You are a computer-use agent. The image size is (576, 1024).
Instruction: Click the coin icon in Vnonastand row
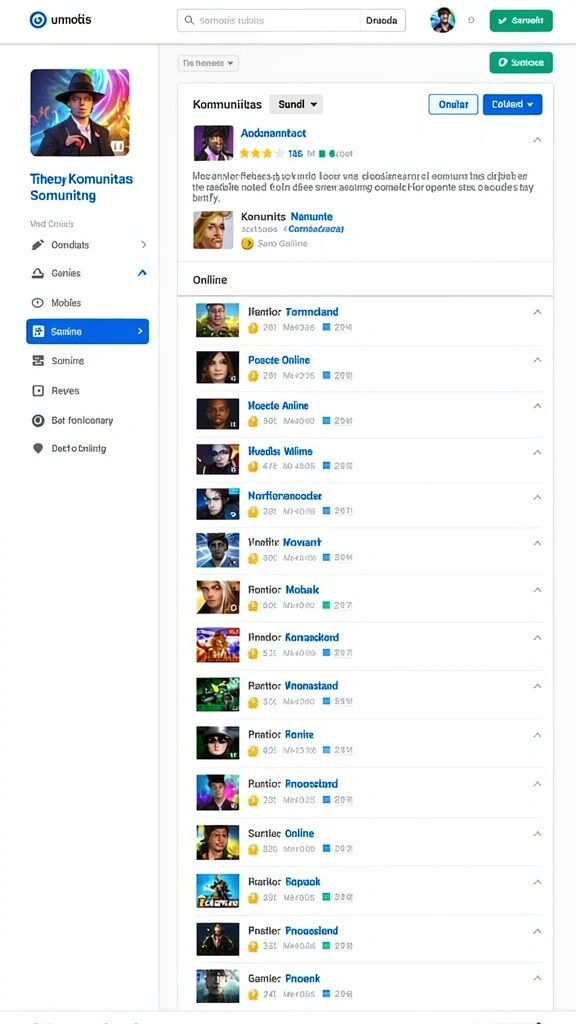pos(253,702)
